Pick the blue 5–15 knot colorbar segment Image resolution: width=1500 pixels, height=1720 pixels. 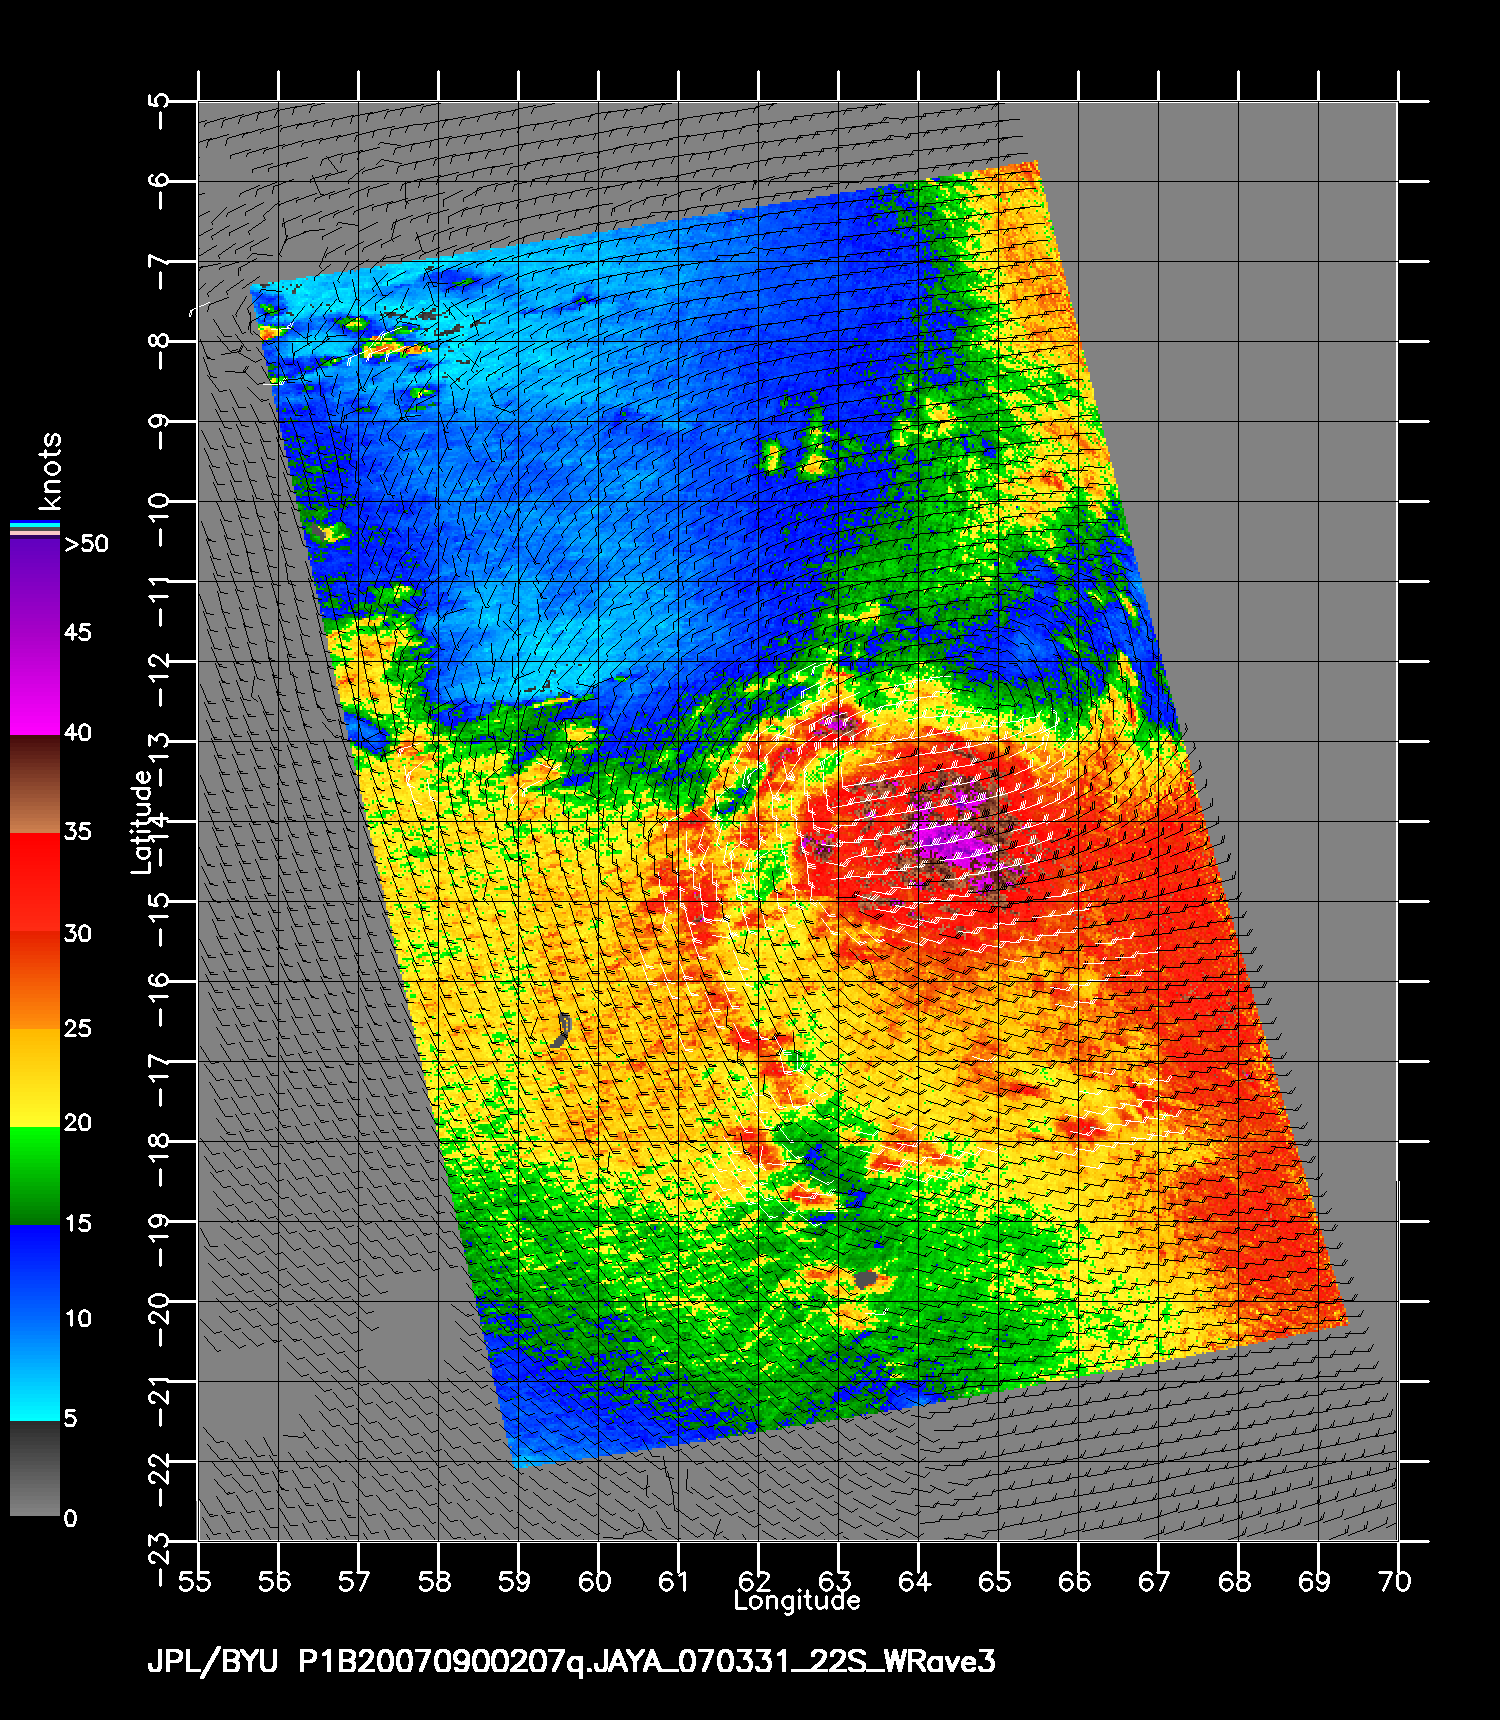click(35, 1323)
